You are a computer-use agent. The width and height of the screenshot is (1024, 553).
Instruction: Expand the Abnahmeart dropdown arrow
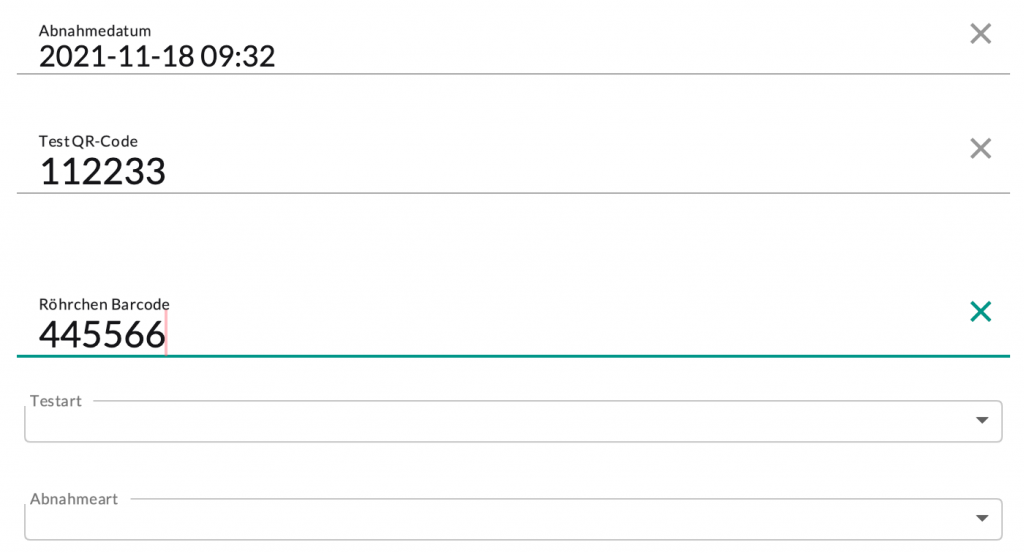click(981, 518)
